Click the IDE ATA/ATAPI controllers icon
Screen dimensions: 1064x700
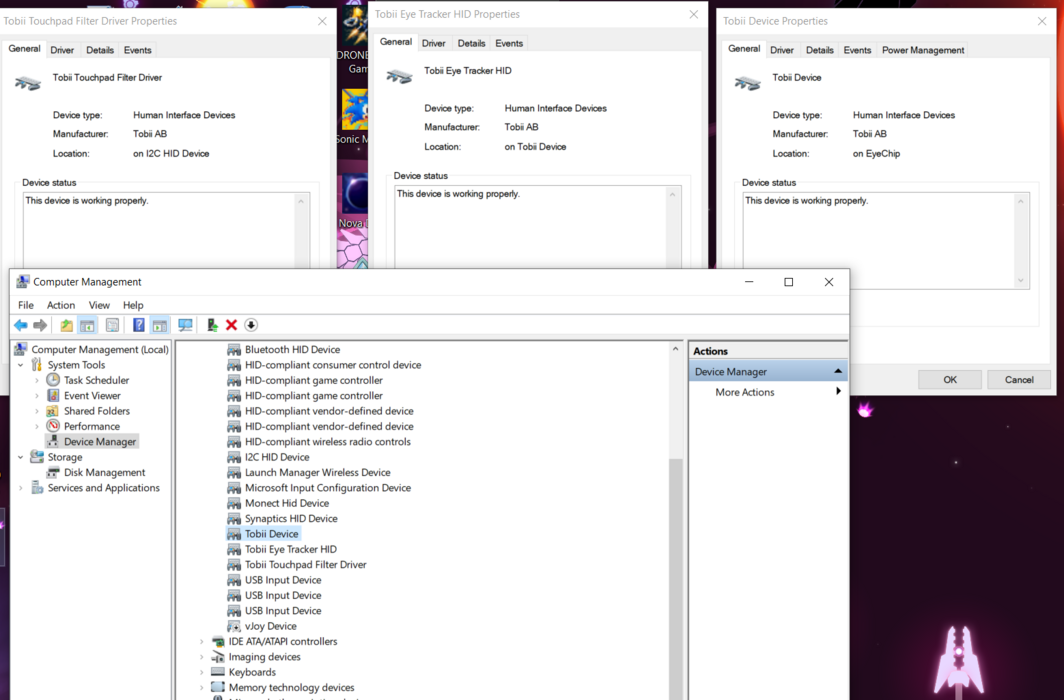point(218,642)
